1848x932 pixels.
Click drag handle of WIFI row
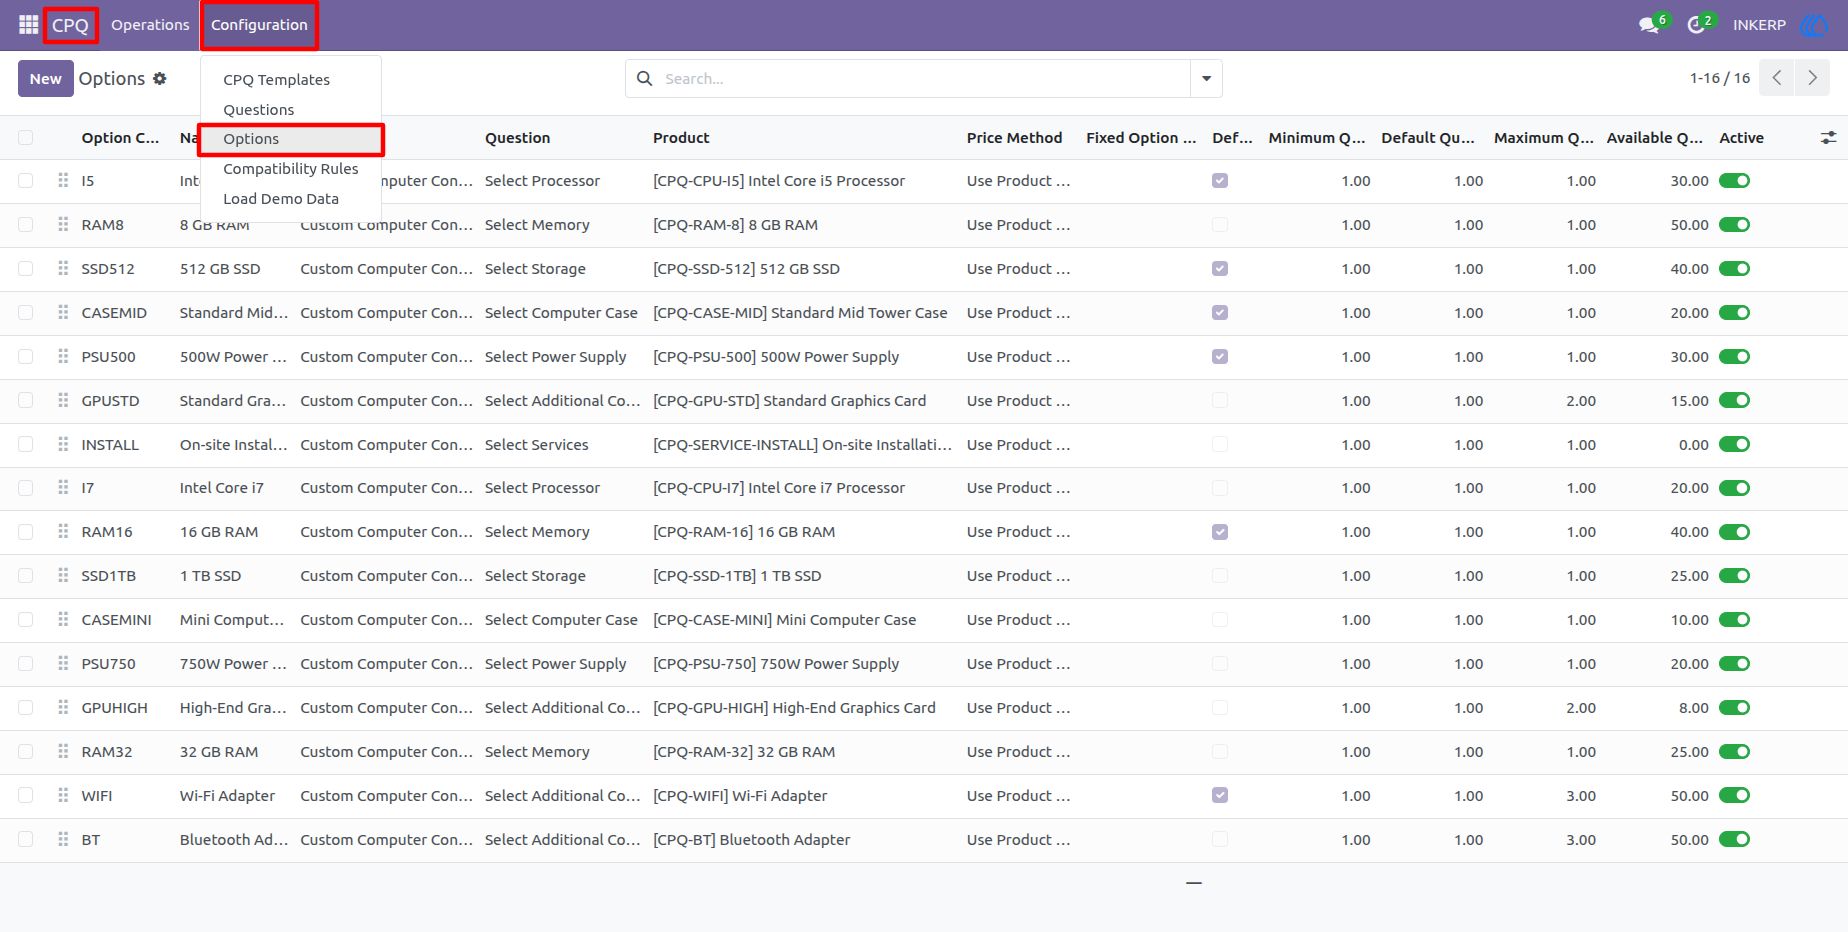pyautogui.click(x=63, y=795)
